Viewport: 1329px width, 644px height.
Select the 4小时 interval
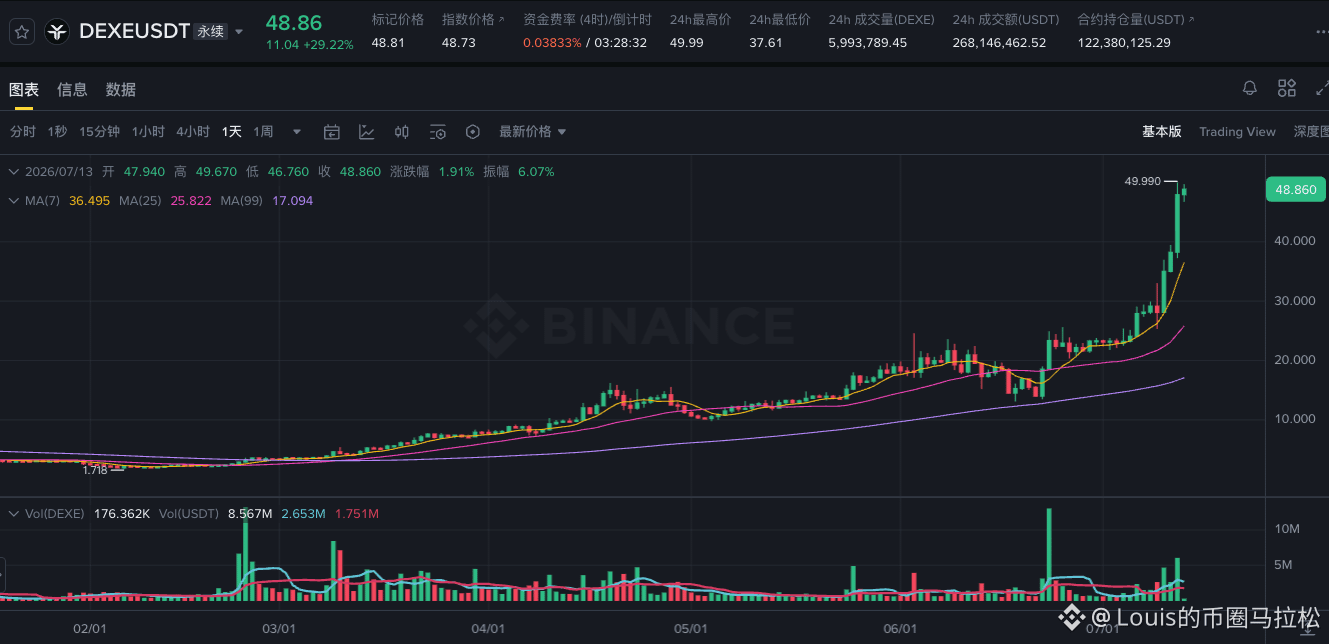click(x=193, y=132)
